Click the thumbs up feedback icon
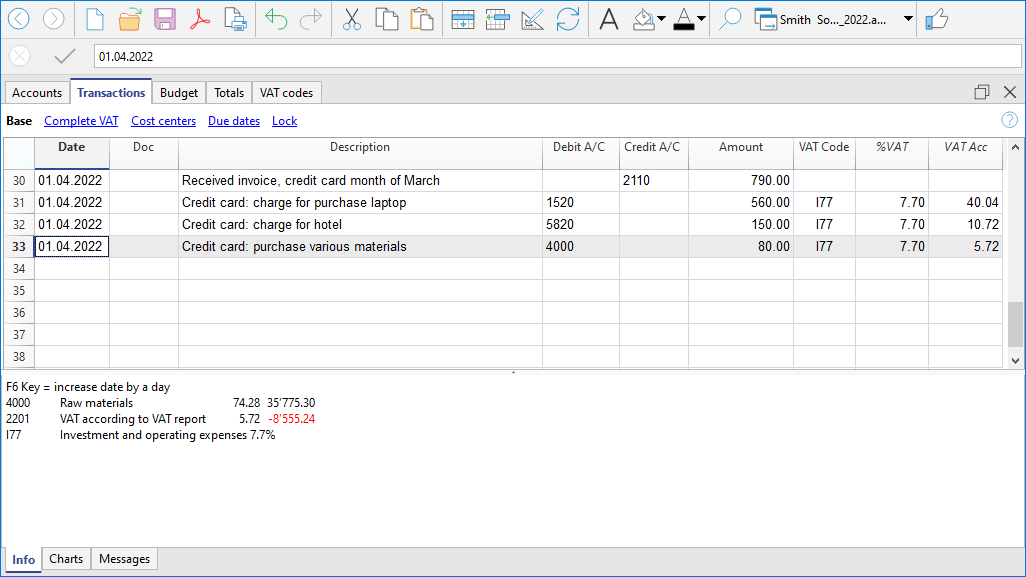 click(x=936, y=19)
